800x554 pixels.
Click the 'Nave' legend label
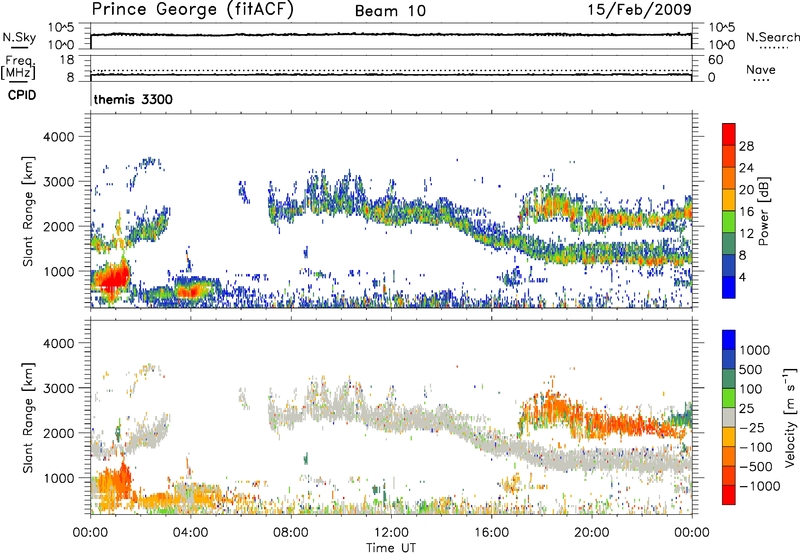[x=761, y=69]
